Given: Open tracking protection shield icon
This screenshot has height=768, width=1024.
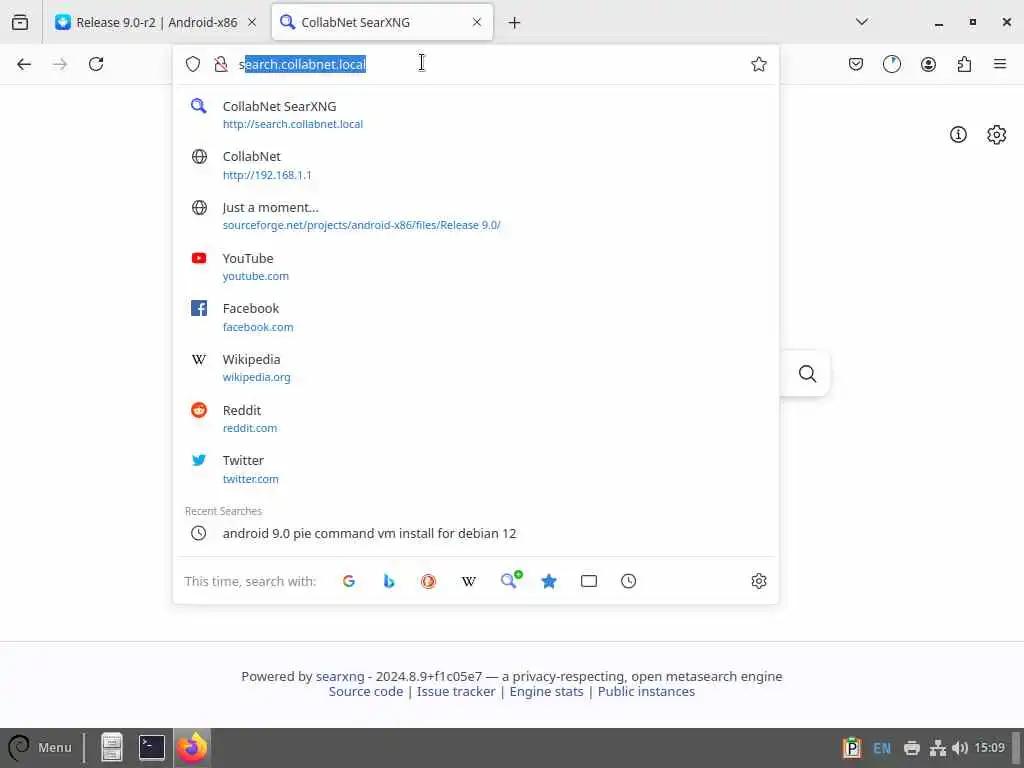Looking at the screenshot, I should (x=193, y=64).
